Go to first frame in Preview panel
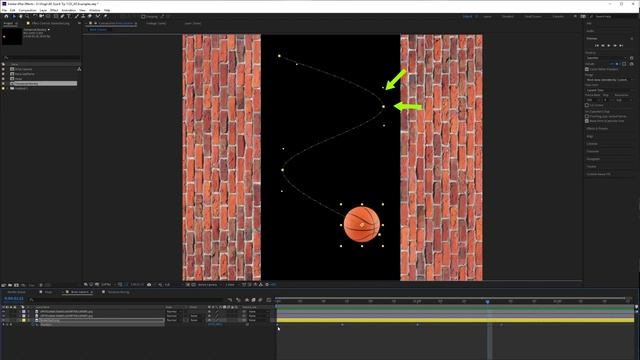The height and width of the screenshot is (360, 640). [597, 46]
